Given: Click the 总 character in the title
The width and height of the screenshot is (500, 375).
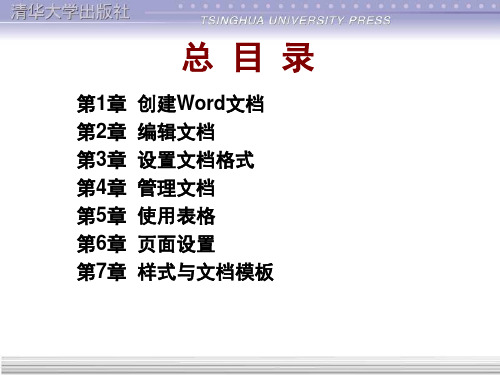Looking at the screenshot, I should coord(198,58).
